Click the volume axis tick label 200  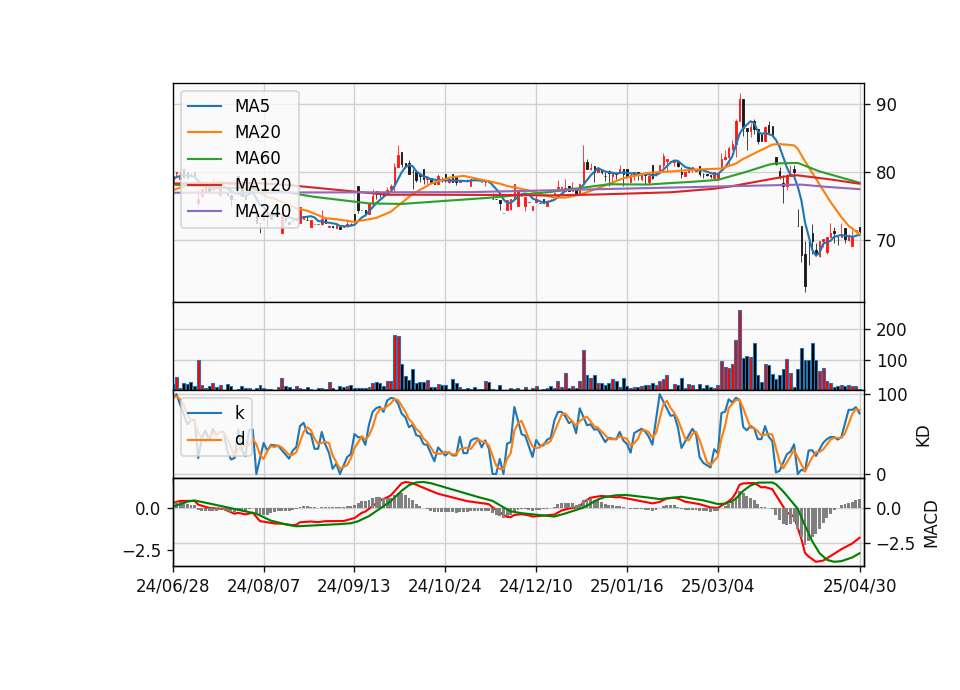[891, 330]
